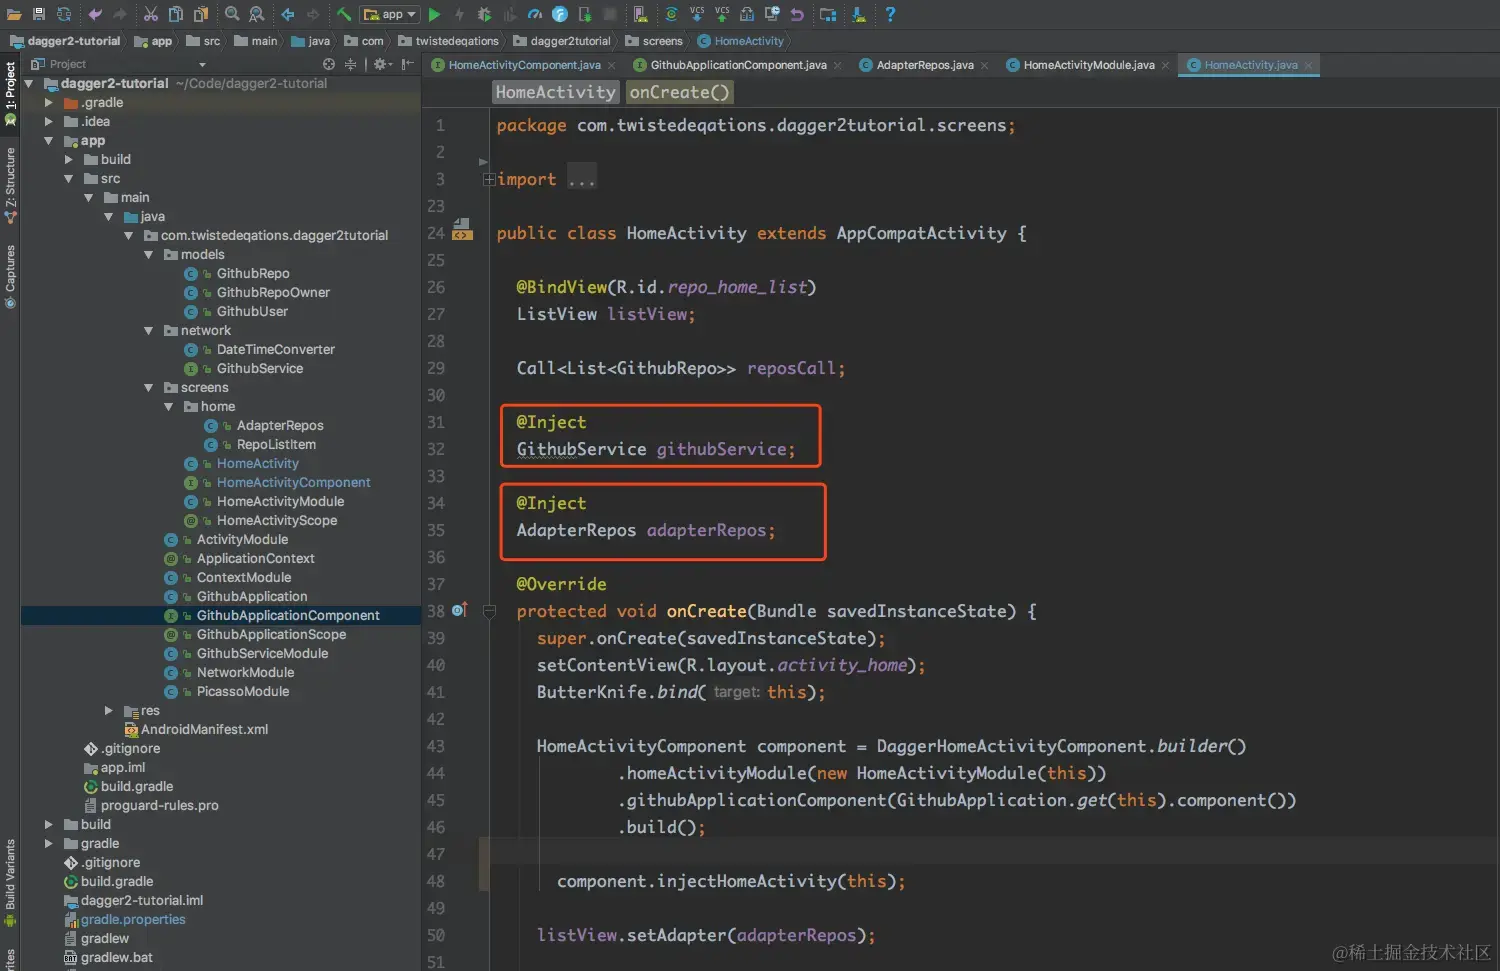
Task: Click the Save All toolbar icon
Action: [39, 14]
